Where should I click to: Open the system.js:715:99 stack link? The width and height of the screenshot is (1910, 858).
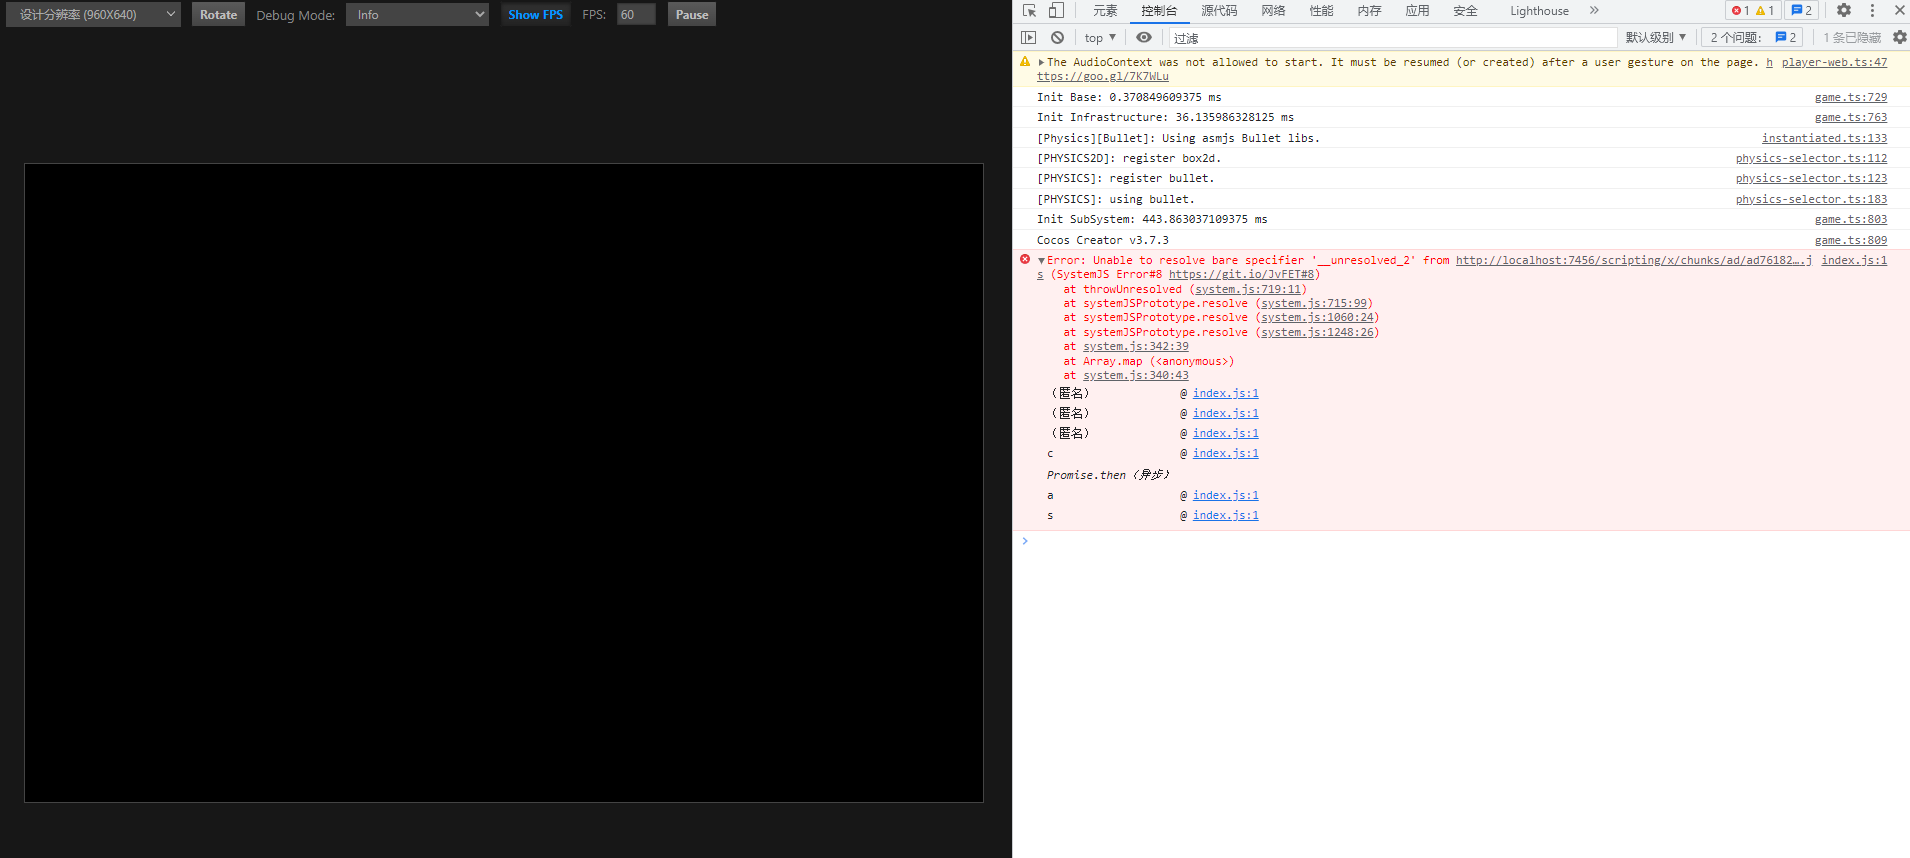pos(1314,303)
